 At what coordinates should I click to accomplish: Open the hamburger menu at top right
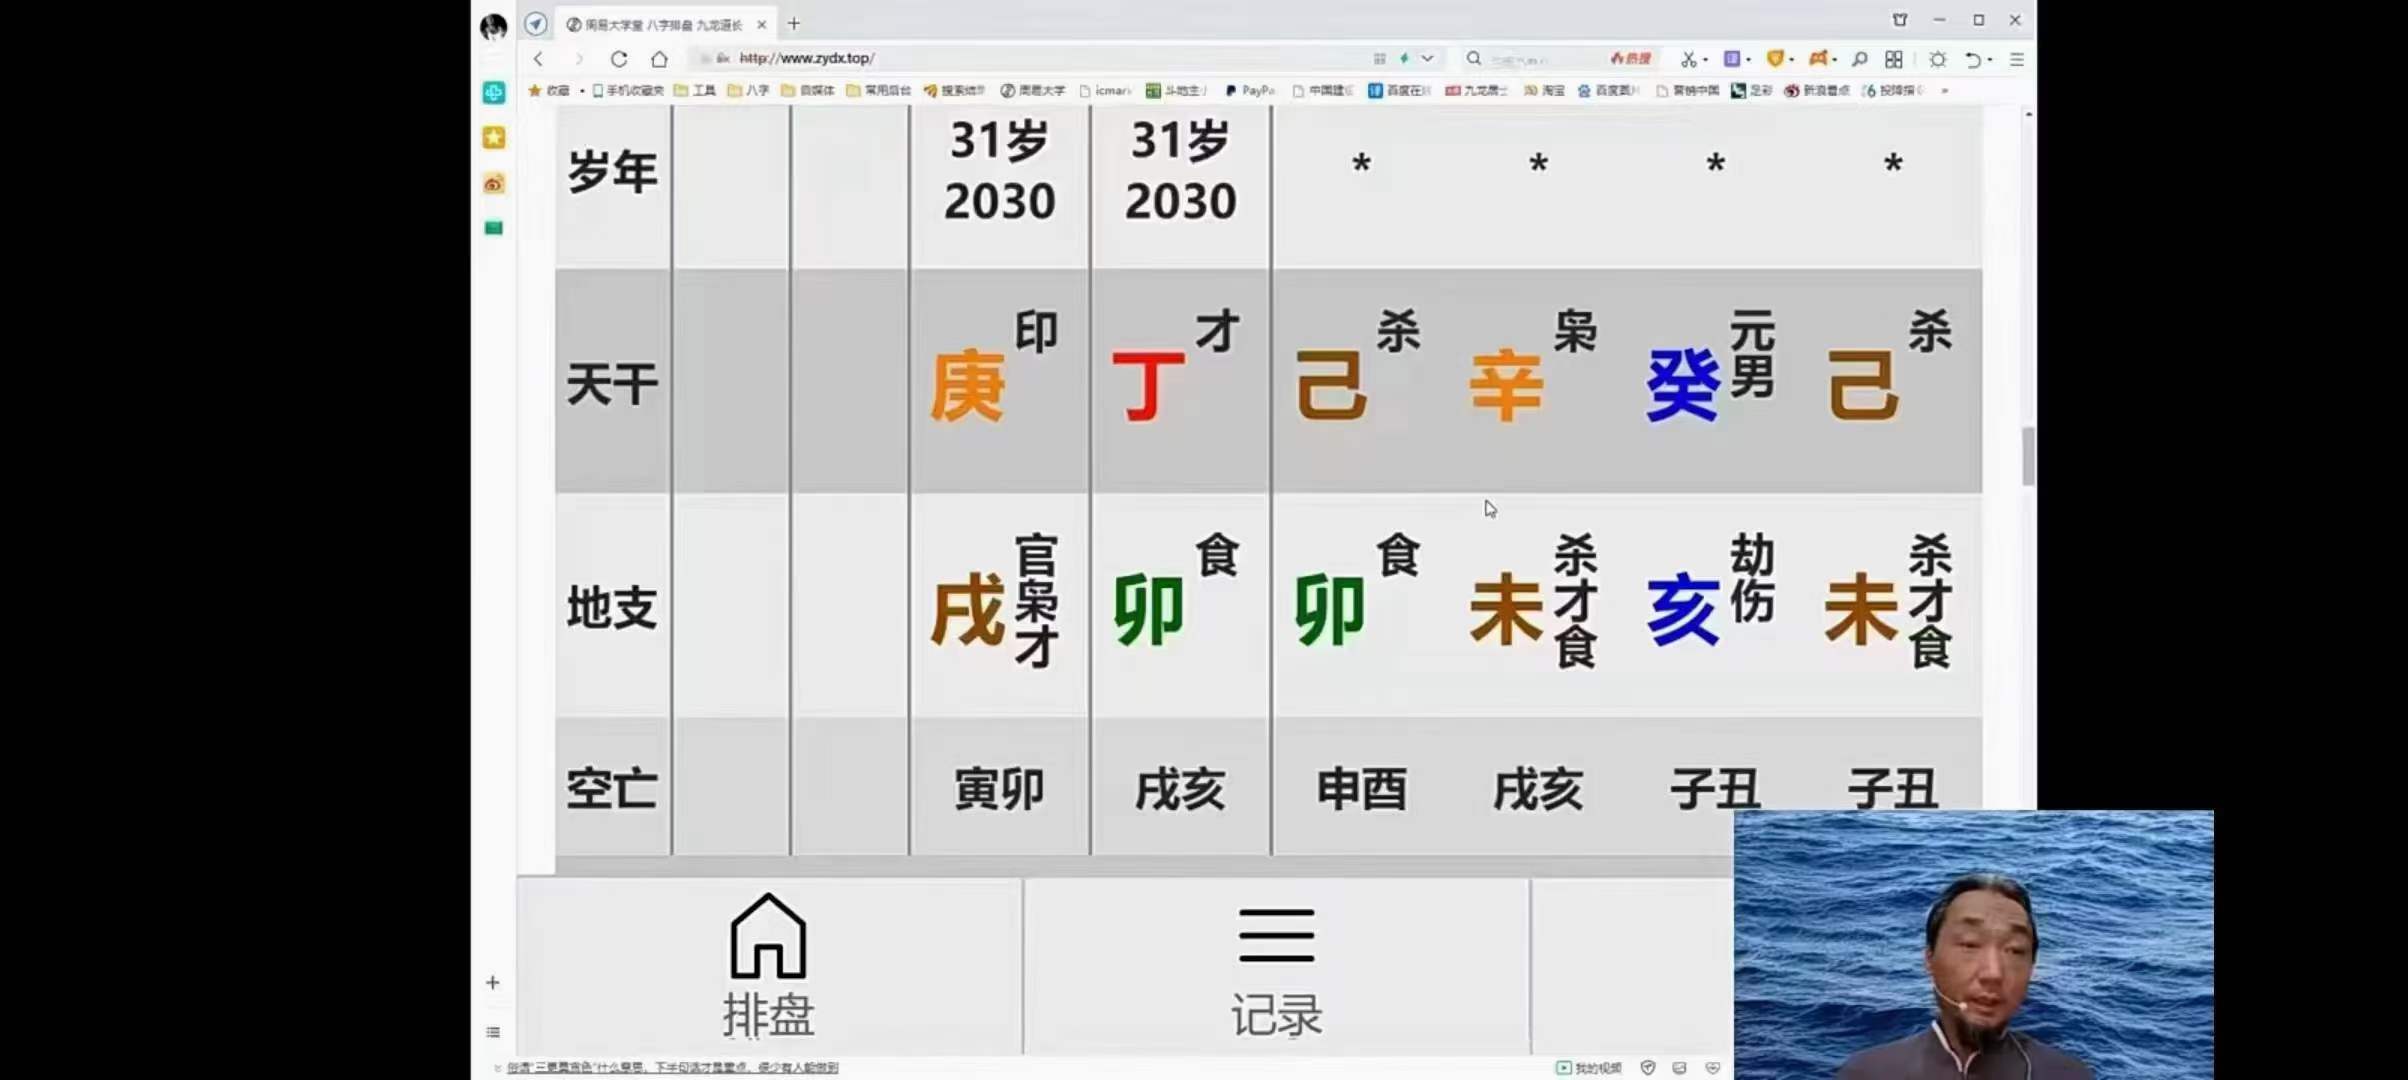(x=2018, y=60)
